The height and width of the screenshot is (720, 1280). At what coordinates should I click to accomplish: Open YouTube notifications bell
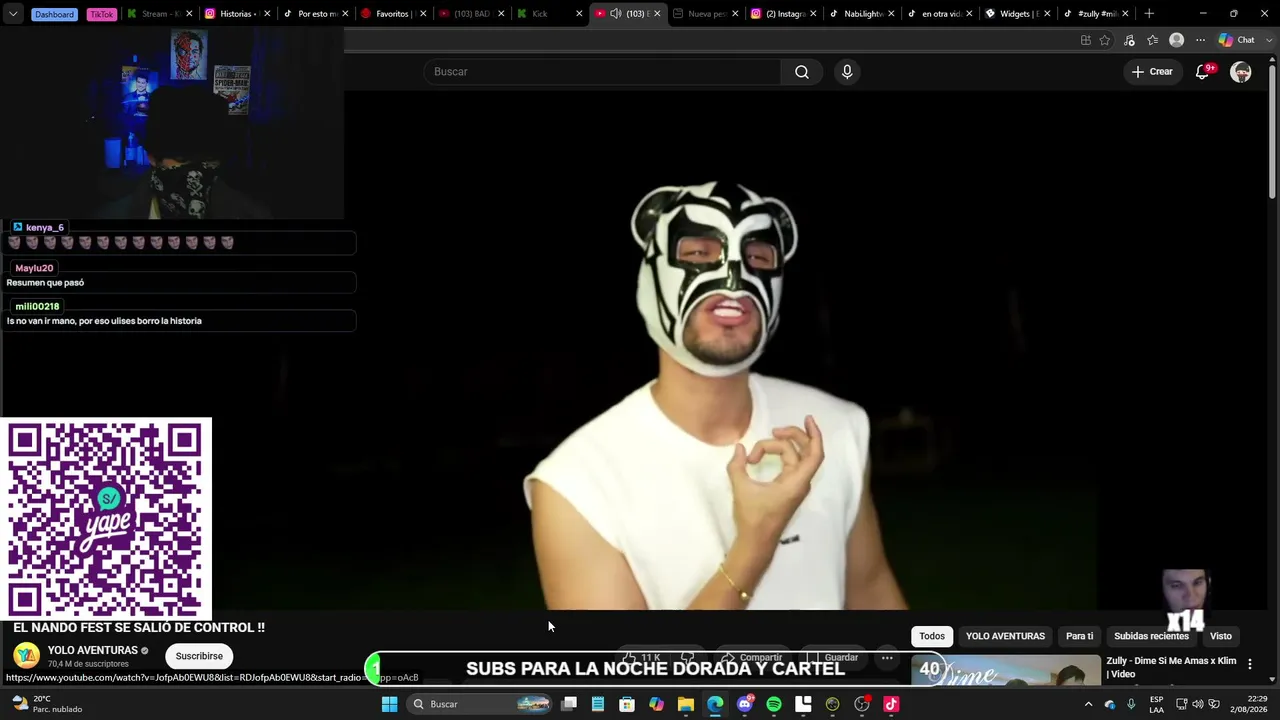pos(1203,72)
